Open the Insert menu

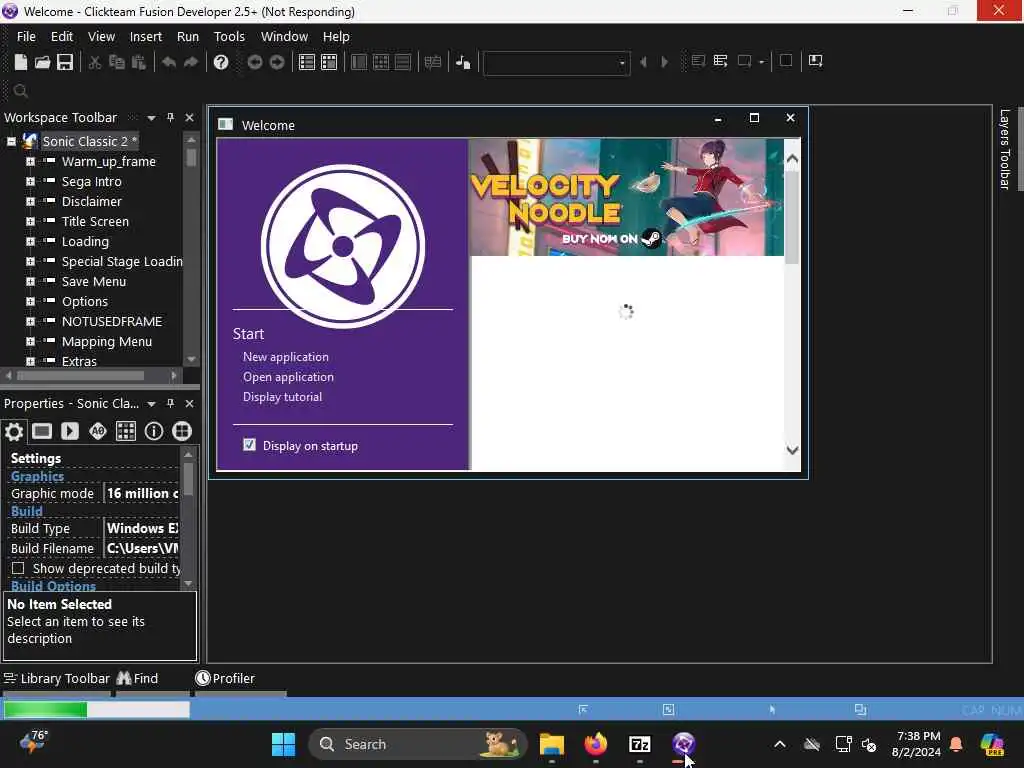point(146,37)
